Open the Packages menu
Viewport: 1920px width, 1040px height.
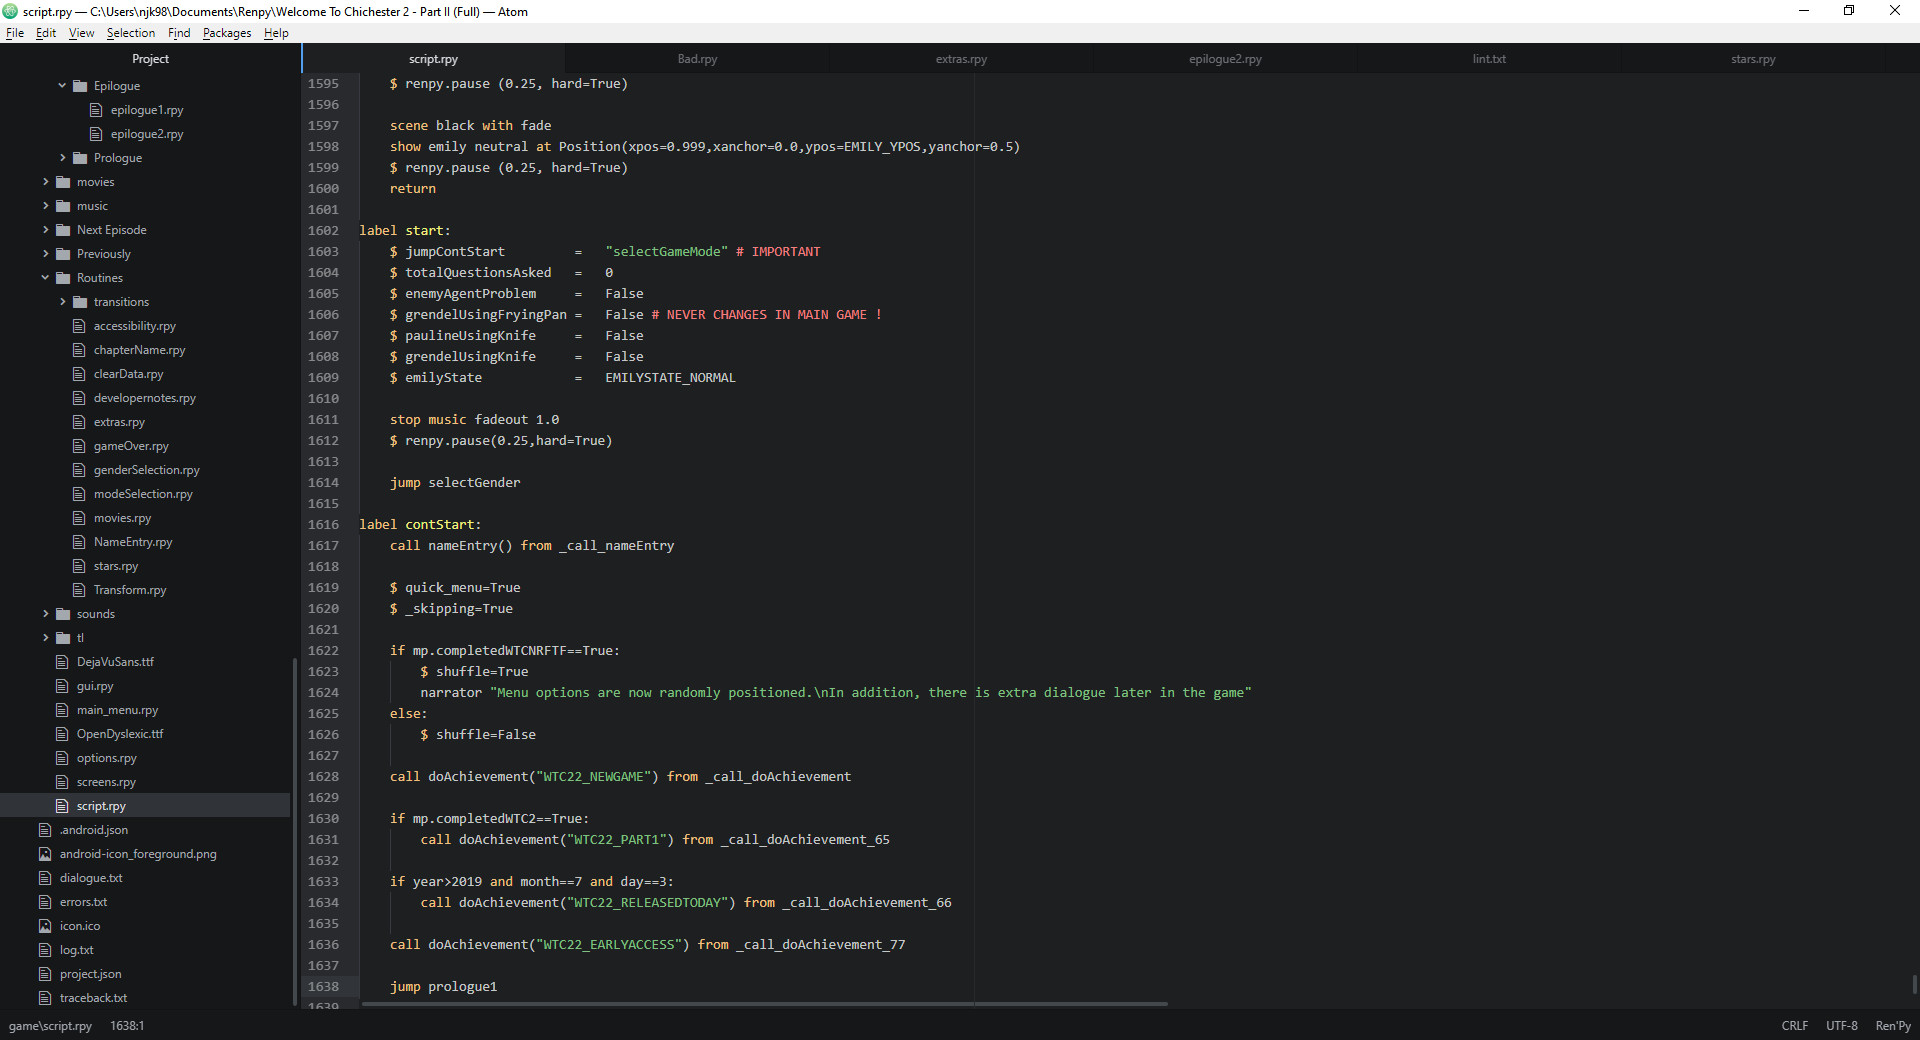pos(226,32)
